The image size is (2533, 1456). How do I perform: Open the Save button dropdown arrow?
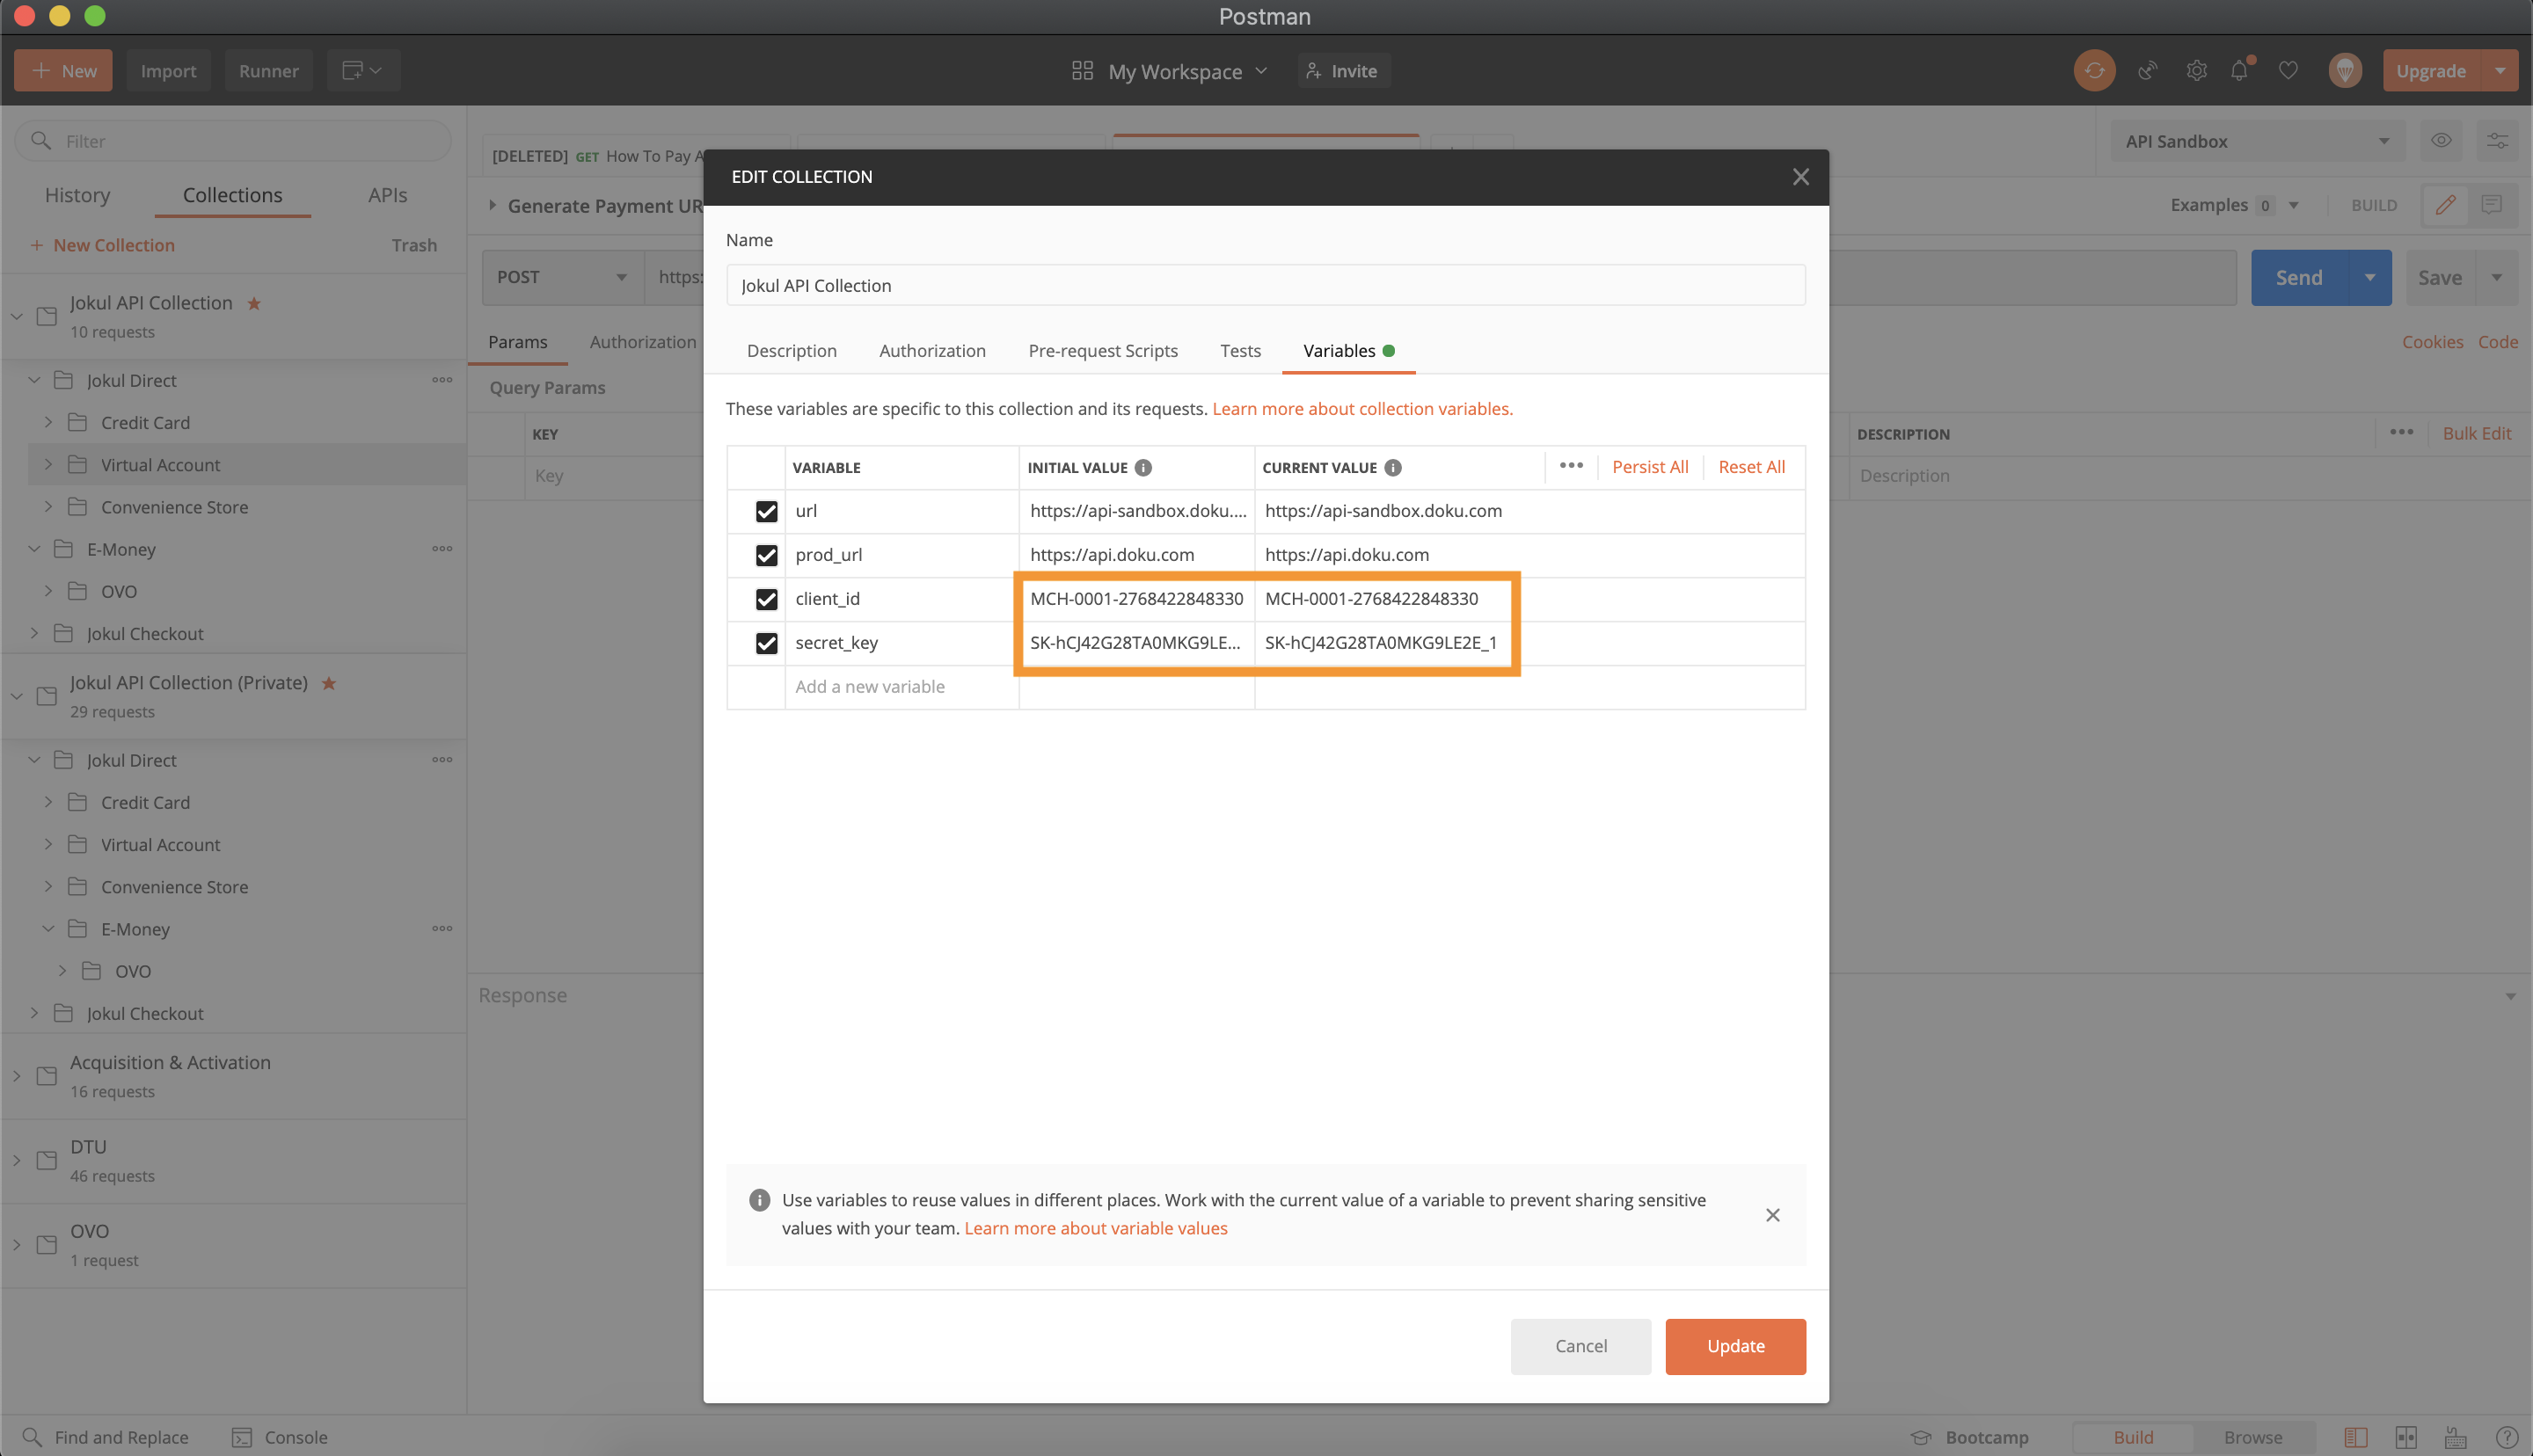(2497, 277)
